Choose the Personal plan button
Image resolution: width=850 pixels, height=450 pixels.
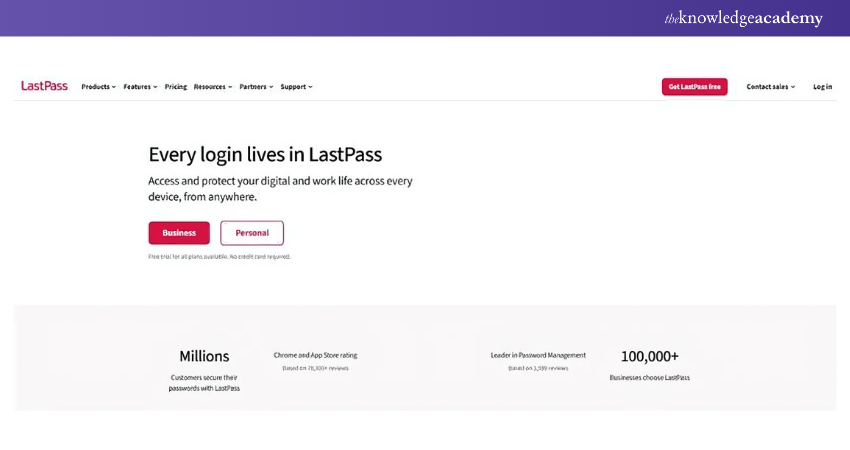(252, 233)
